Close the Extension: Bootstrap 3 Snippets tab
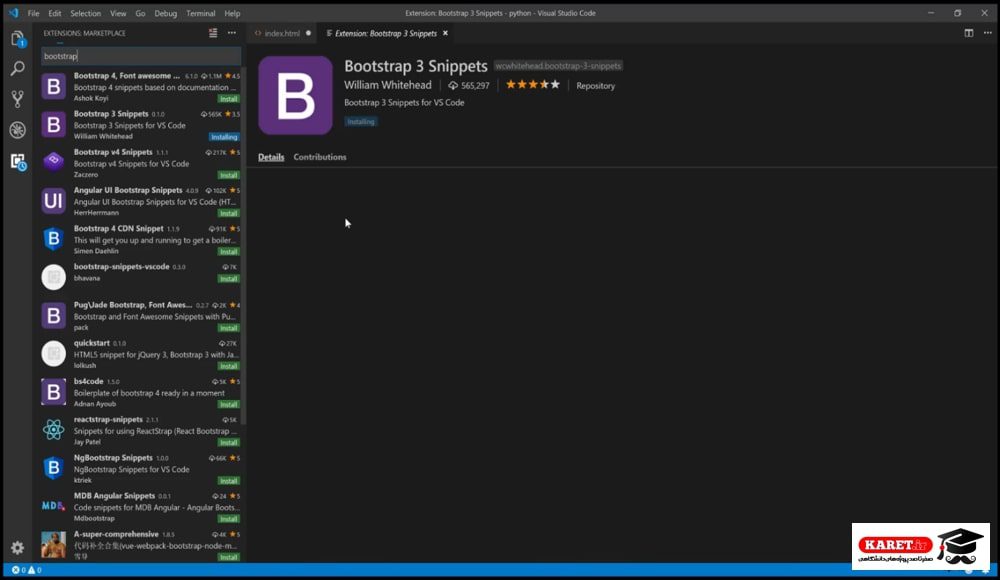 445,33
